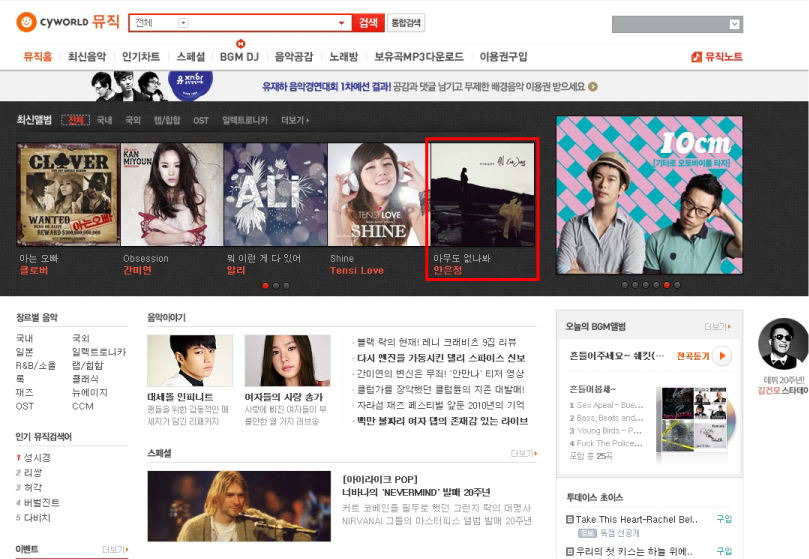Select the 일렉트로니카 genre in 장르별 음악
809x559 pixels.
coord(99,352)
